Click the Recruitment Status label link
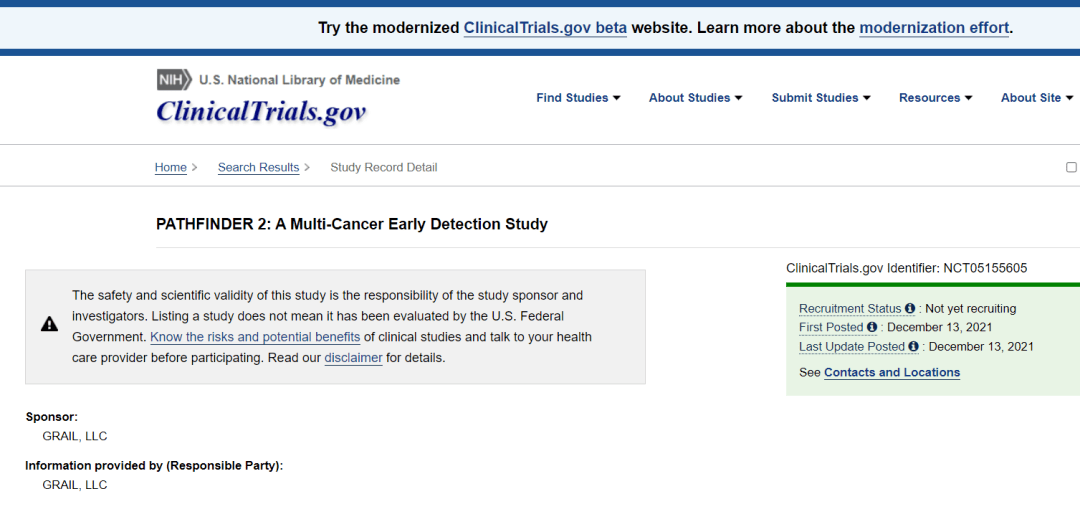Image resolution: width=1080 pixels, height=532 pixels. tap(850, 309)
